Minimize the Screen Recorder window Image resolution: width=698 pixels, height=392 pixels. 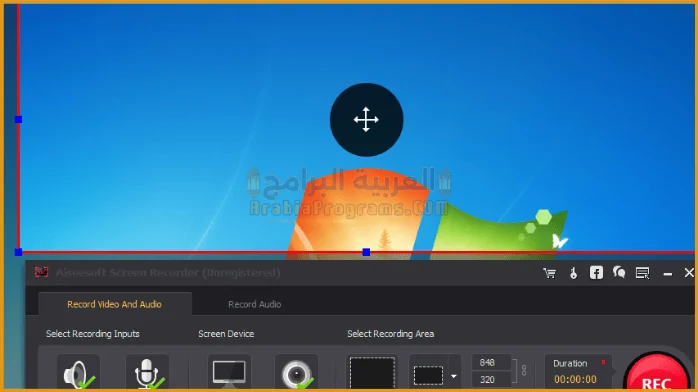(x=667, y=274)
